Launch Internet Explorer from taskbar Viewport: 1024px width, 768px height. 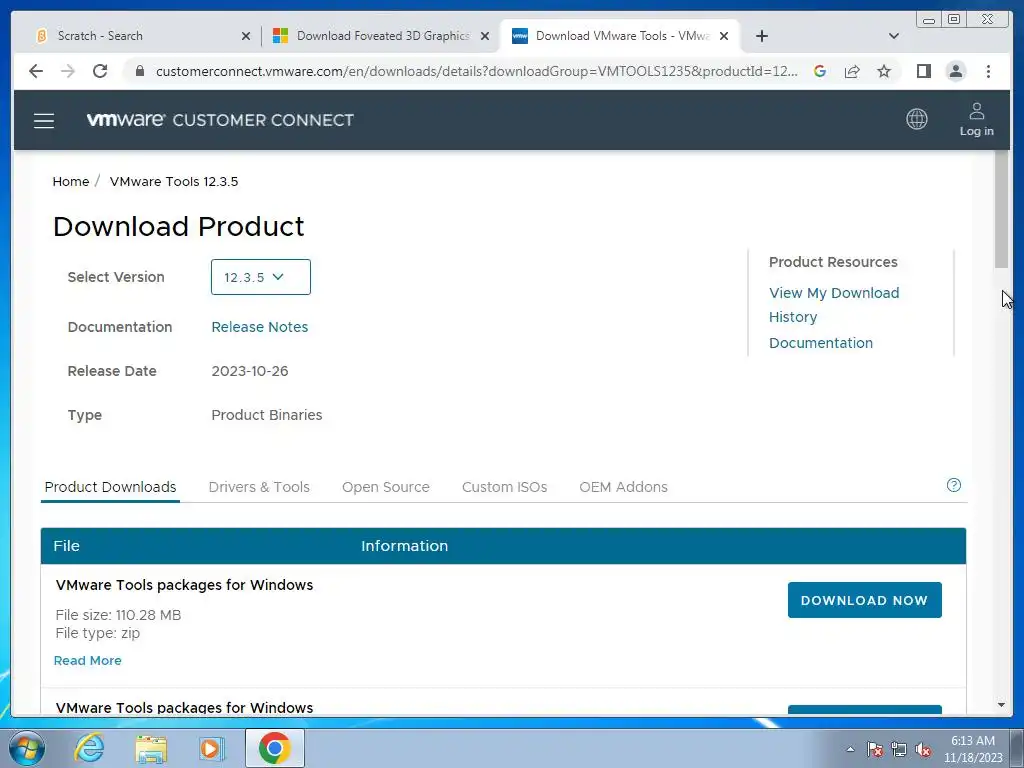89,748
